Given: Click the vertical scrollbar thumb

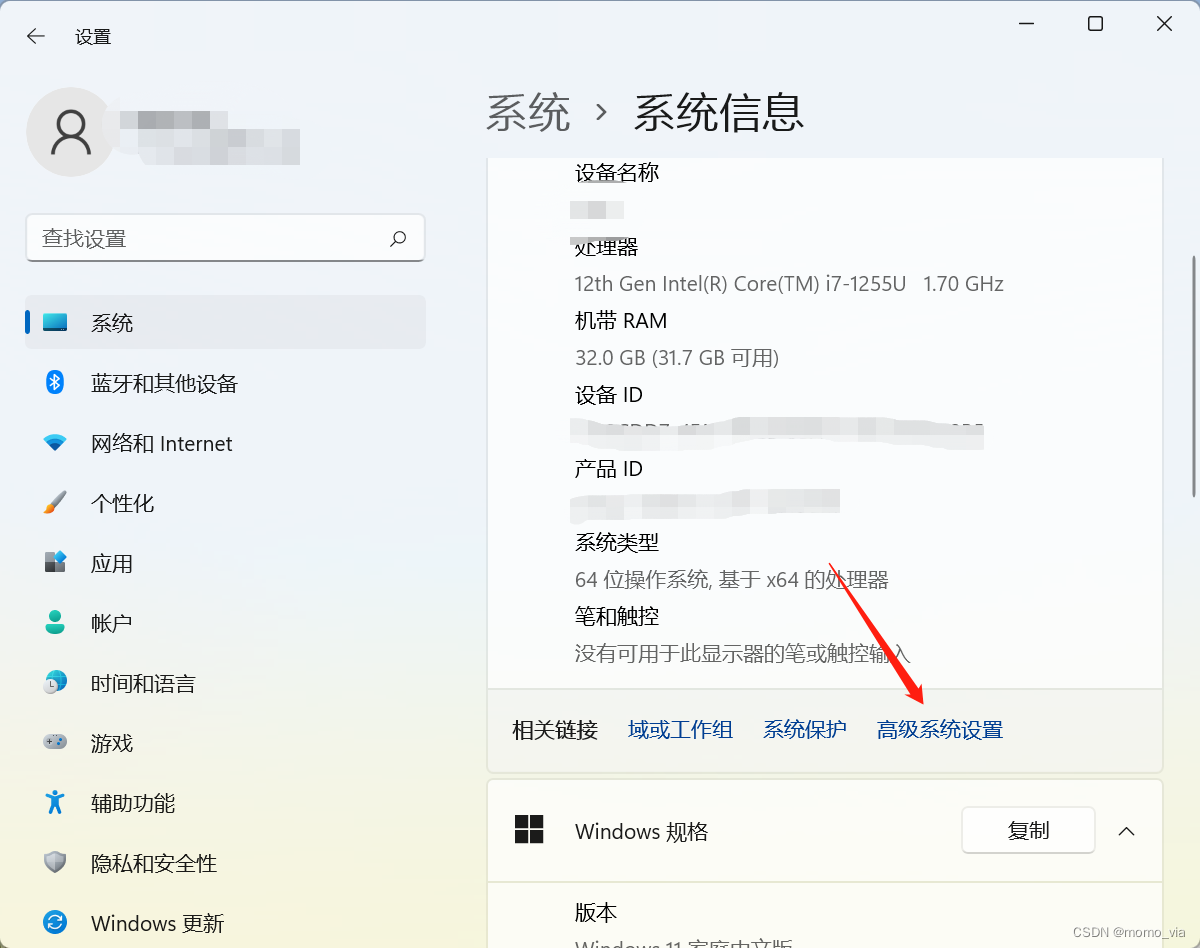Looking at the screenshot, I should click(1193, 377).
